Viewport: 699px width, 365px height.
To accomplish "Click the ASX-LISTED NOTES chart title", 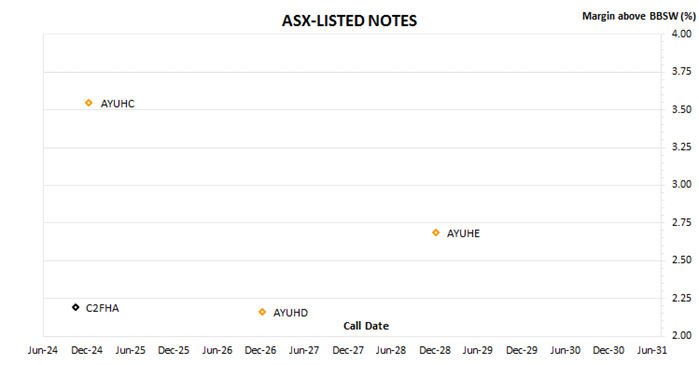I will pyautogui.click(x=350, y=21).
